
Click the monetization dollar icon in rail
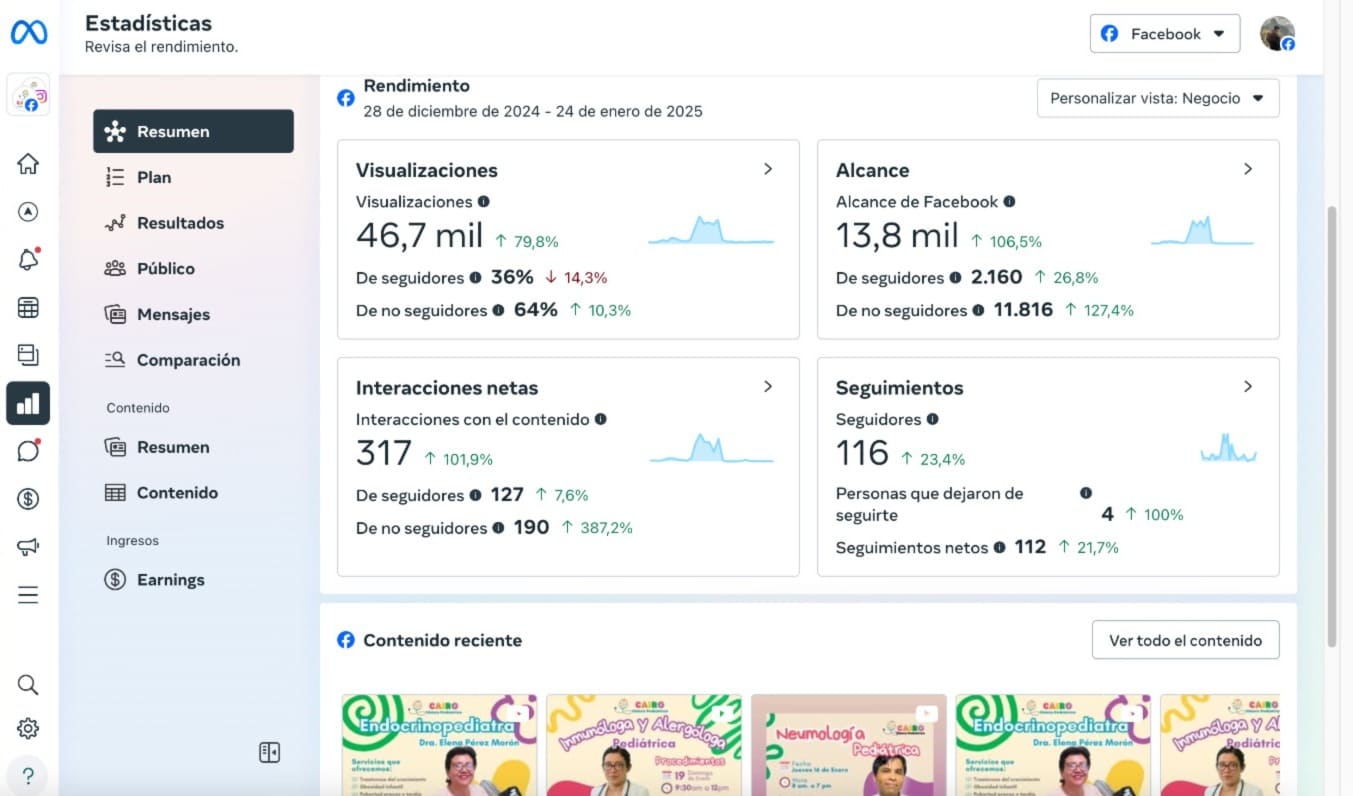(28, 498)
